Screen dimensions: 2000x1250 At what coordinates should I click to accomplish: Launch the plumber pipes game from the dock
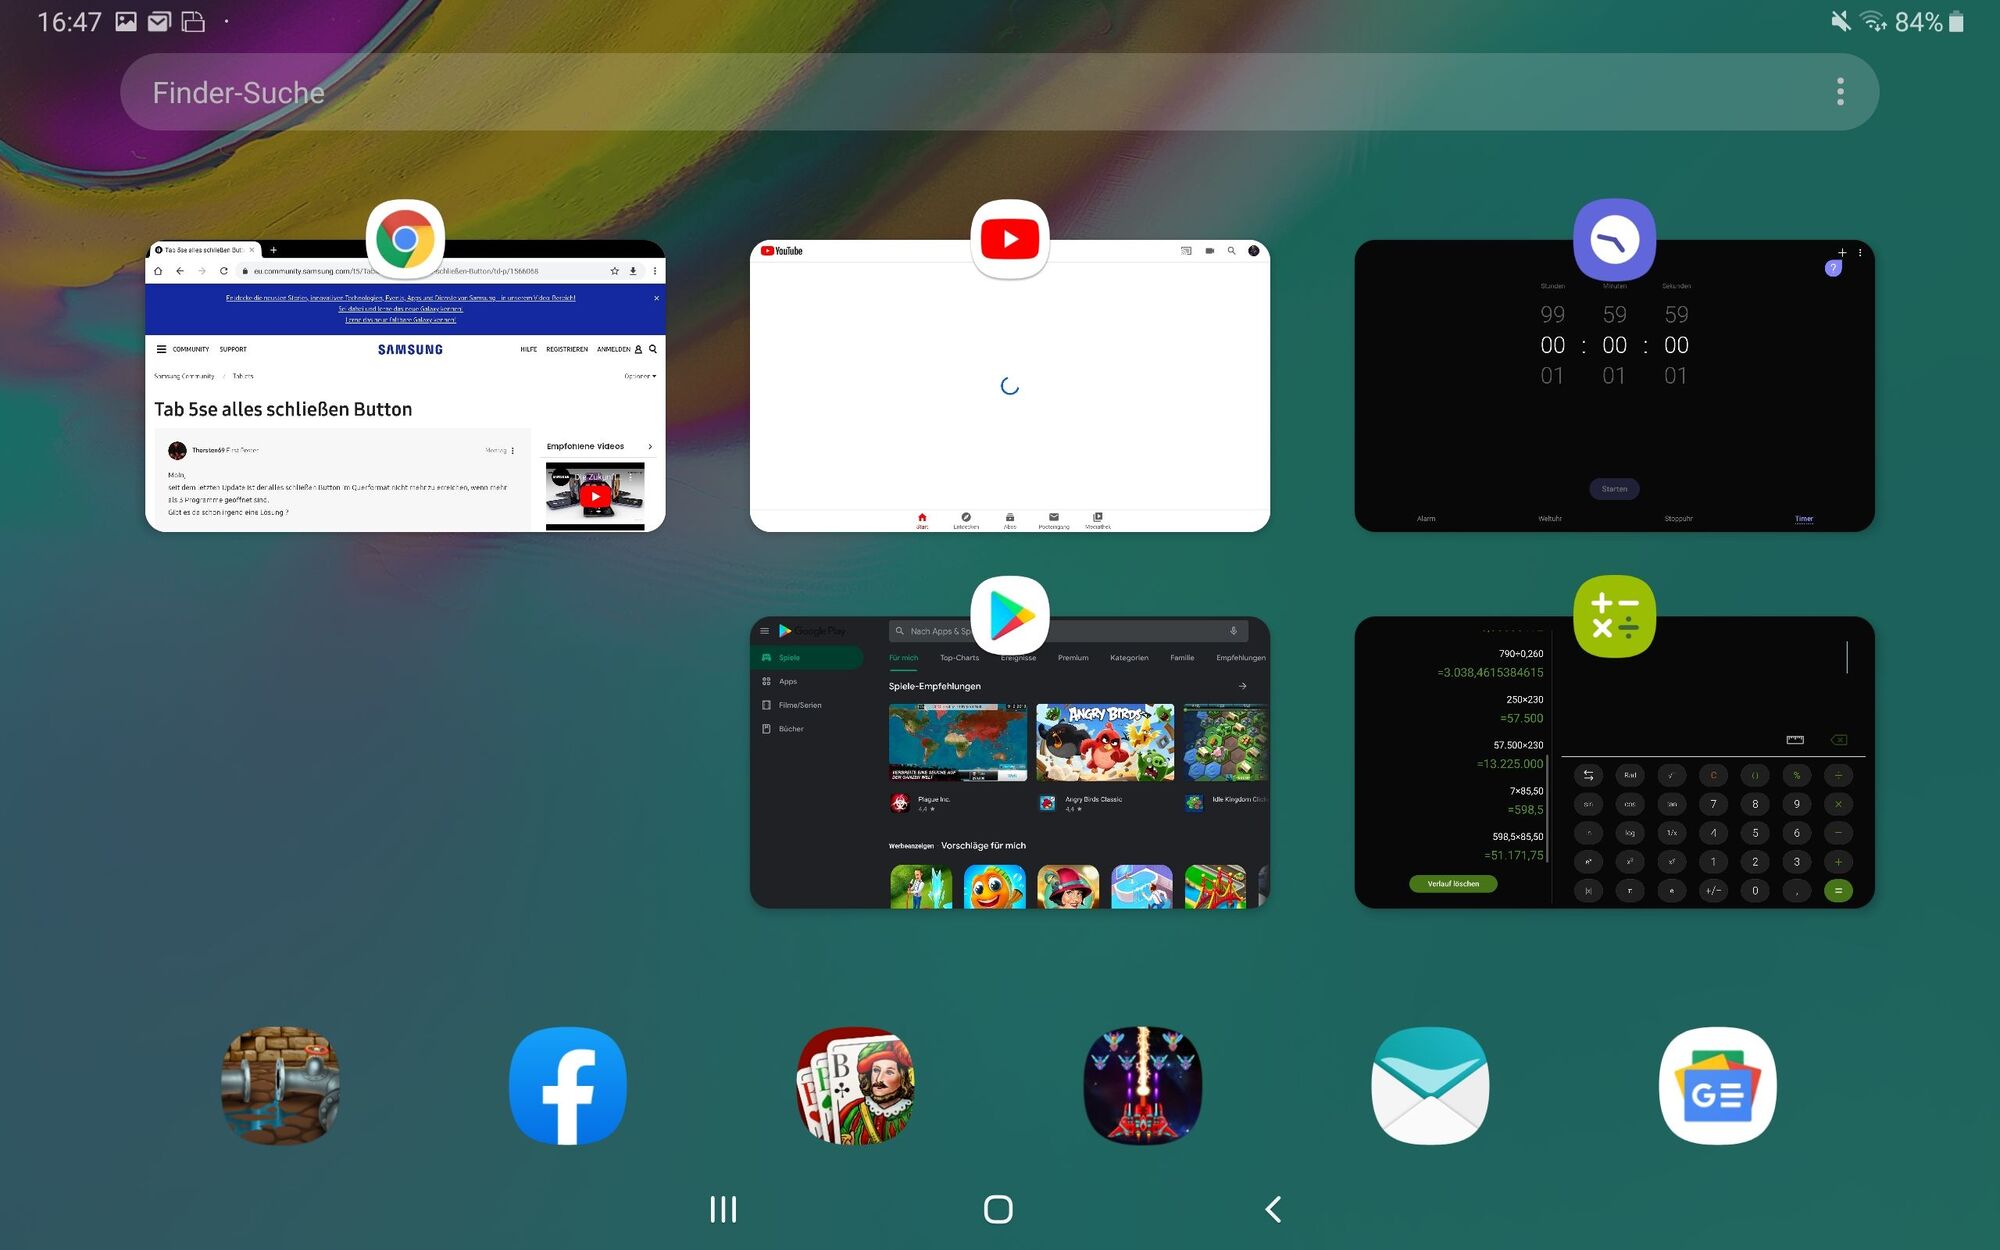[x=280, y=1085]
